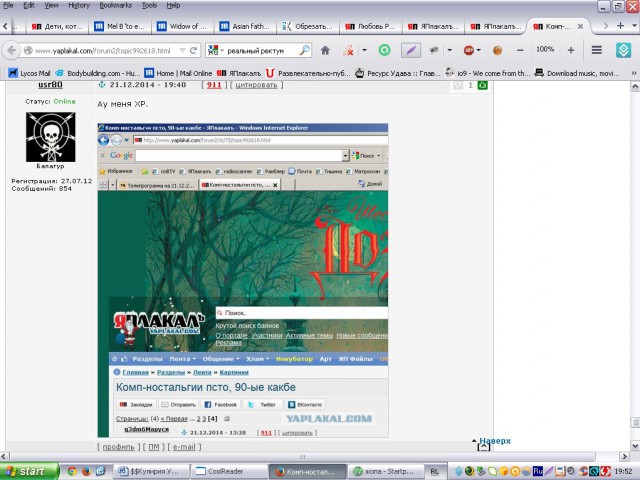Open a new tab with the plus button
This screenshot has height=480, width=640.
620,26
